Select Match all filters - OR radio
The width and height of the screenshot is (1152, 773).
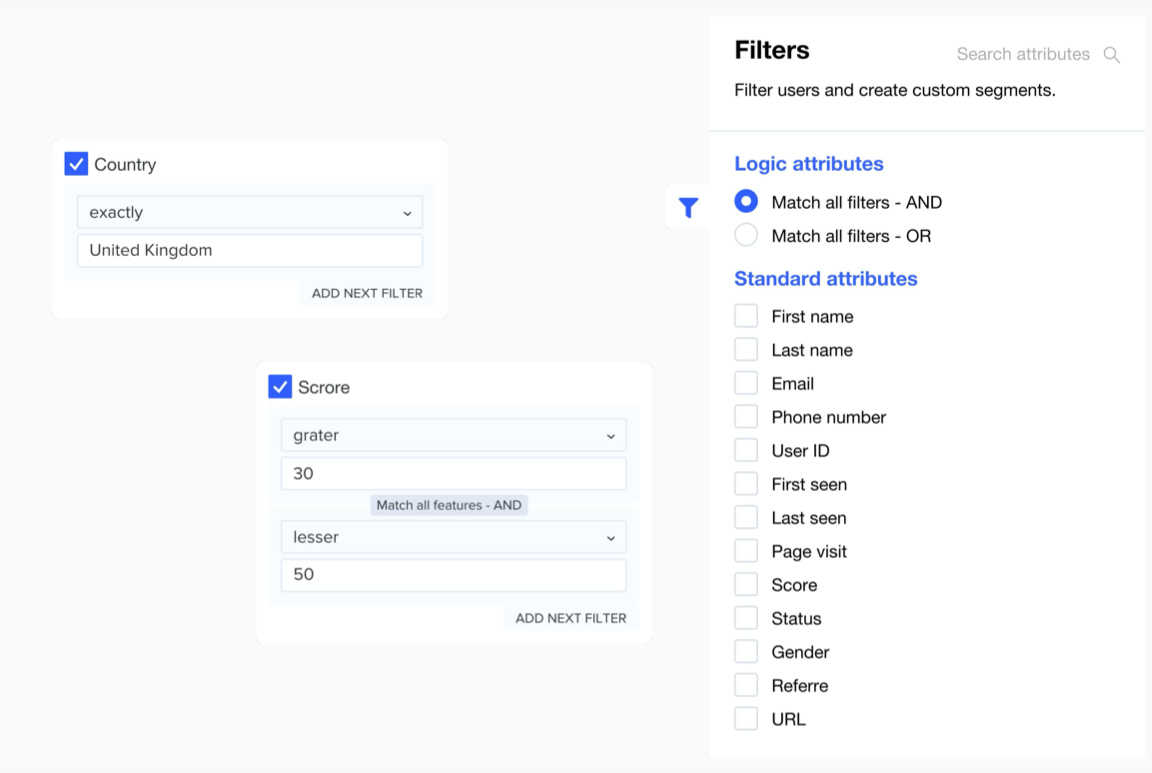(746, 236)
